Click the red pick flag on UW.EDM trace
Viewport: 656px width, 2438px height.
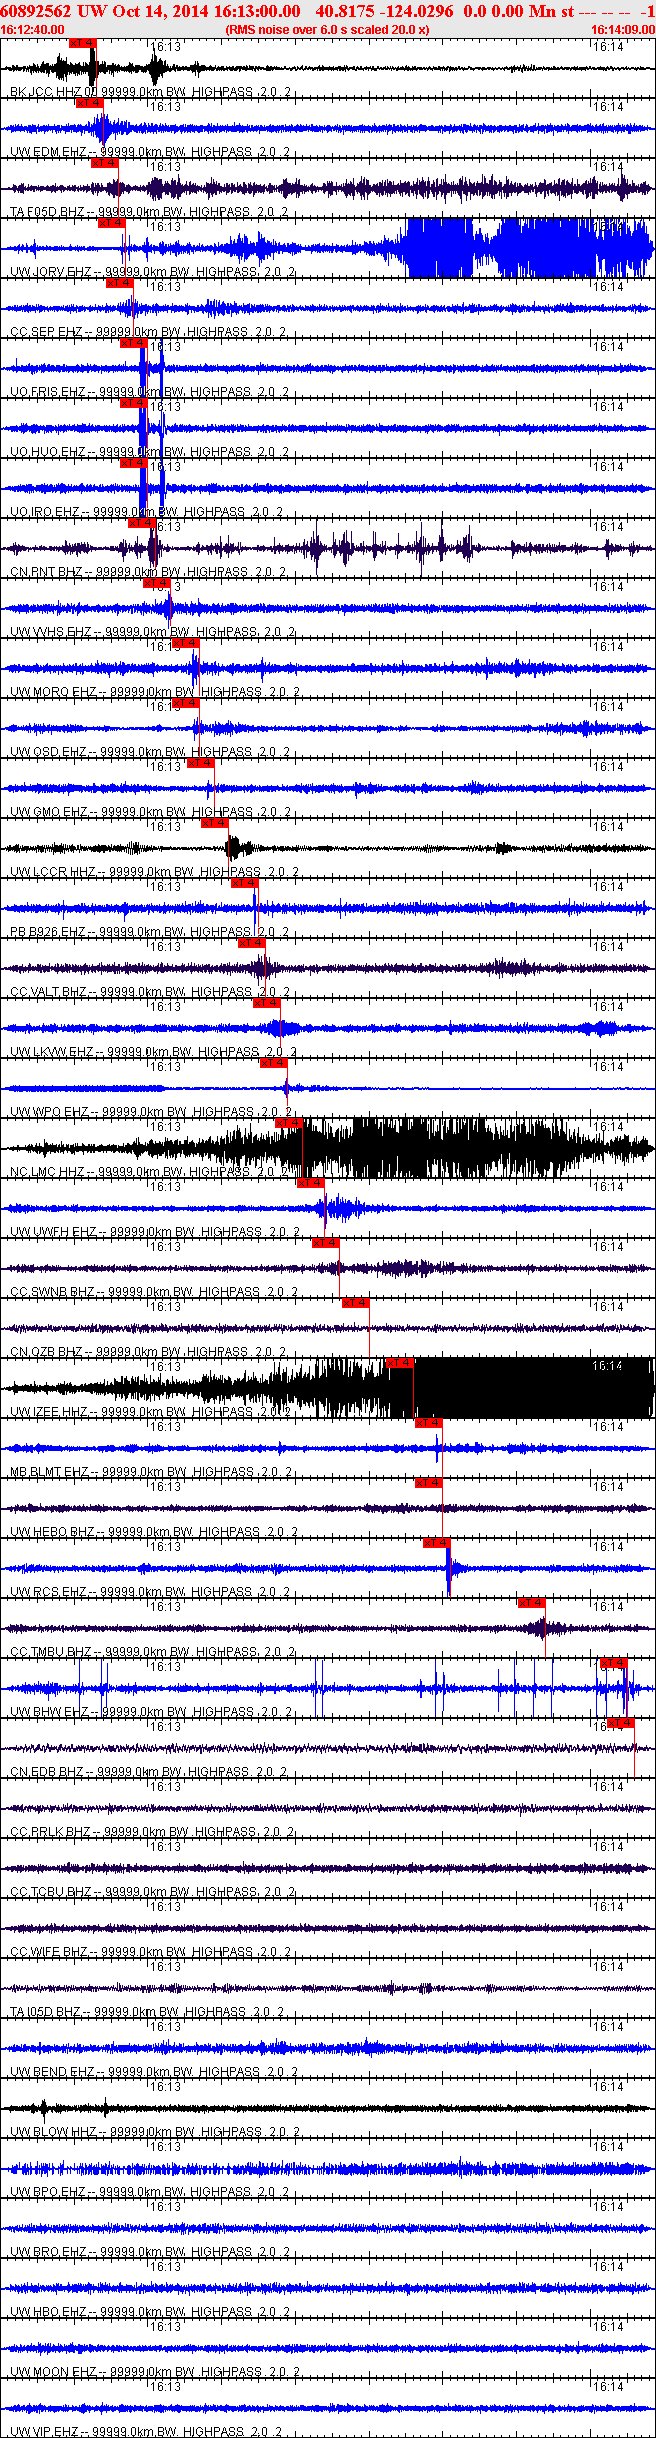click(x=90, y=103)
